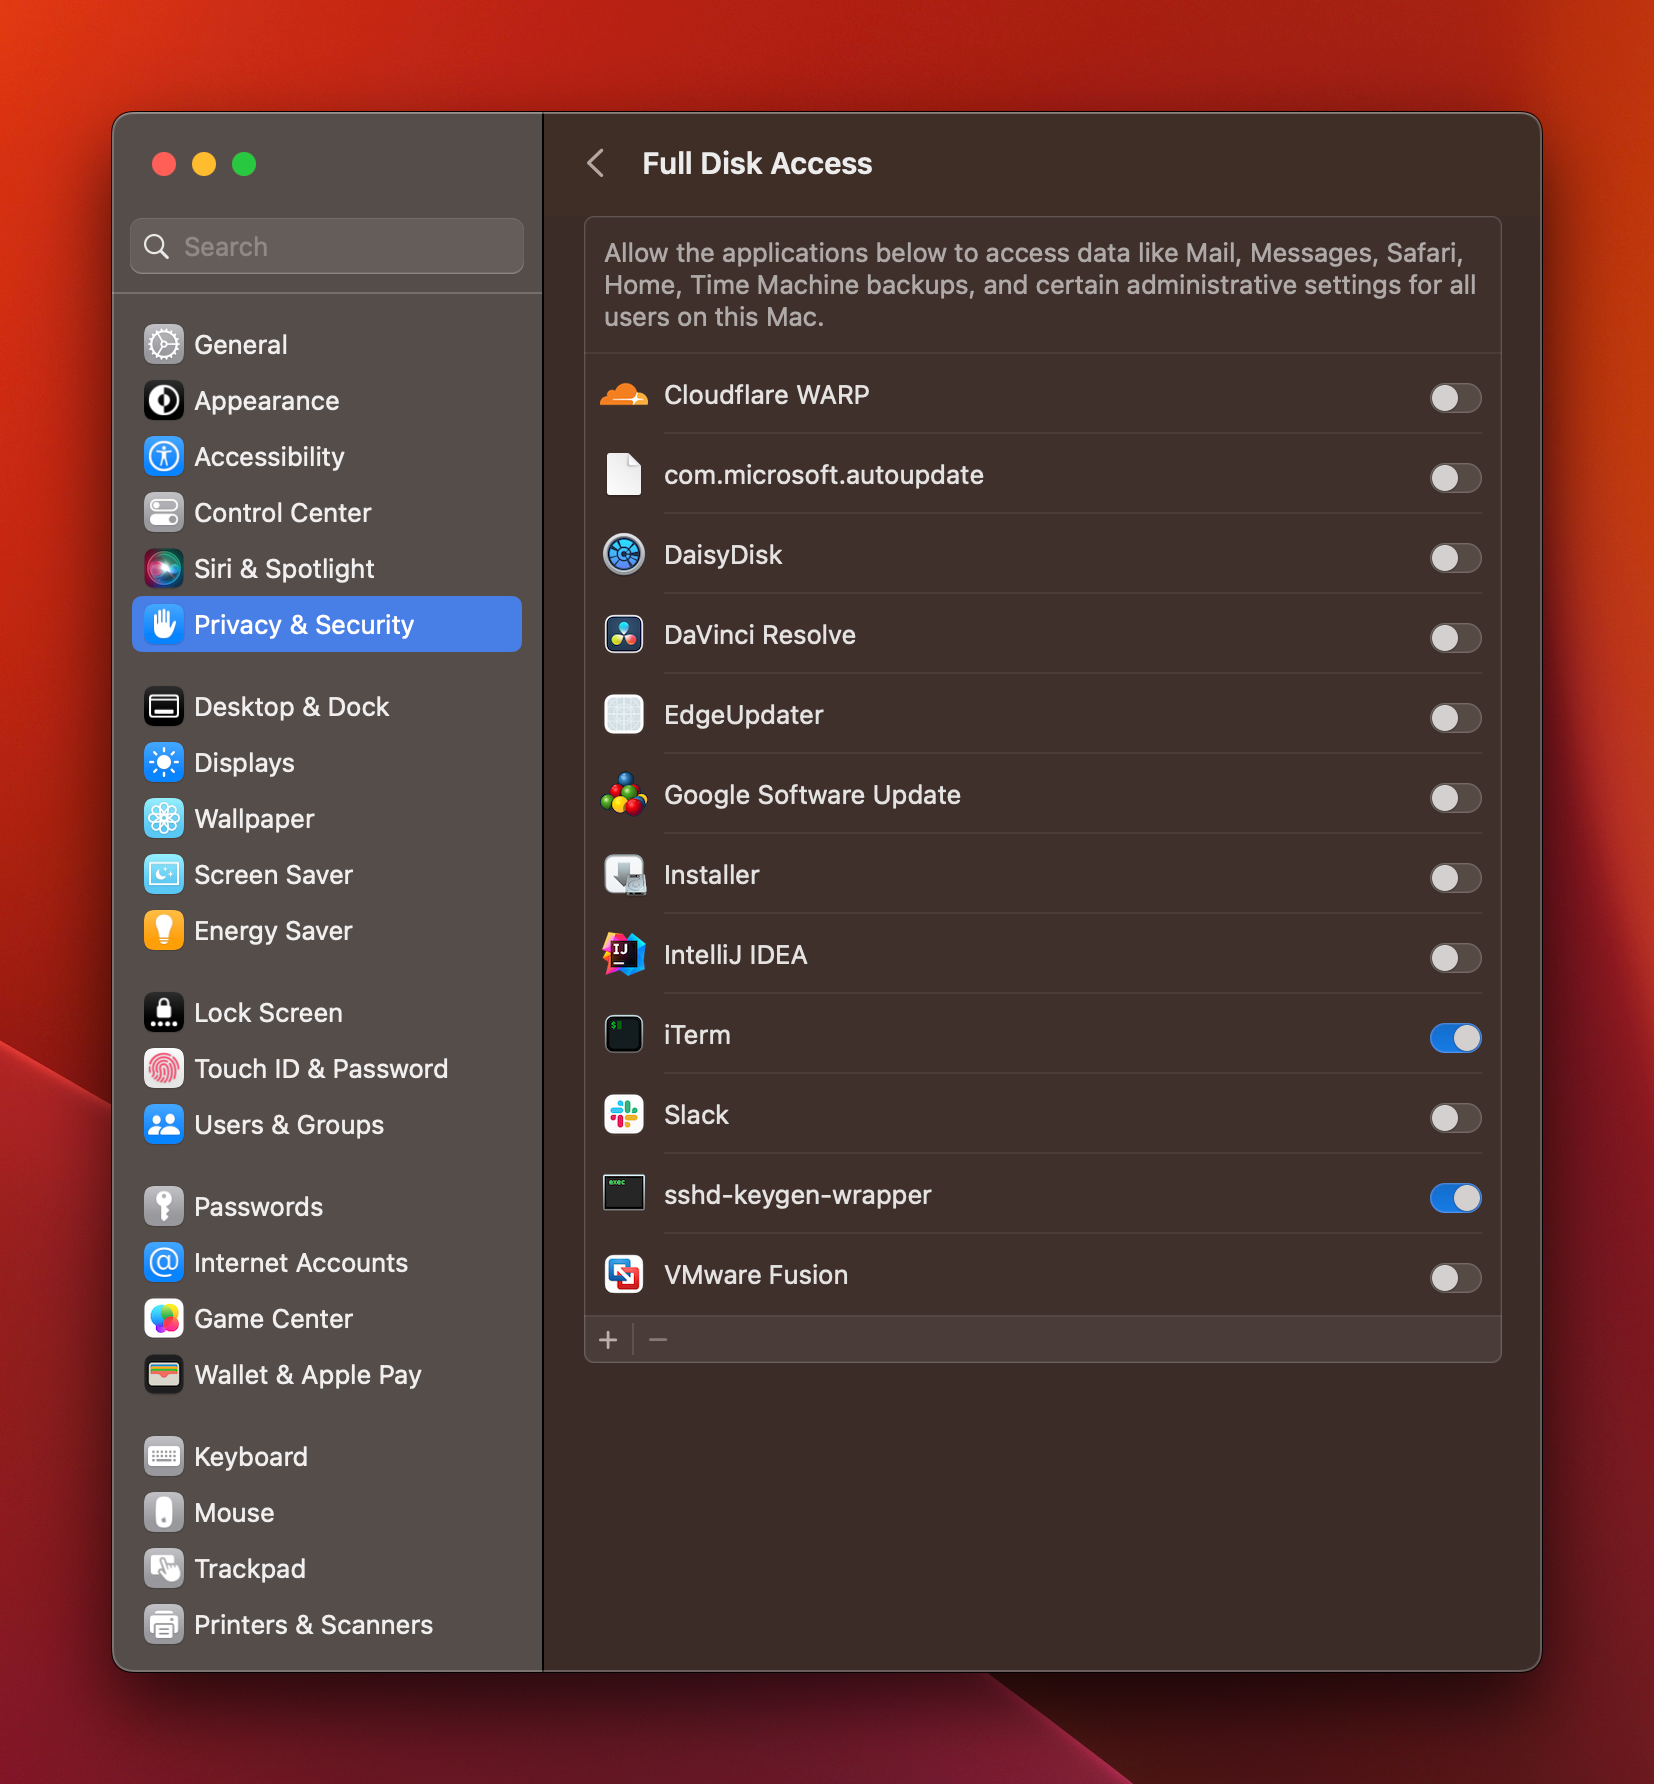Enable Cloudflare WARP disk access
The height and width of the screenshot is (1784, 1654).
point(1456,398)
